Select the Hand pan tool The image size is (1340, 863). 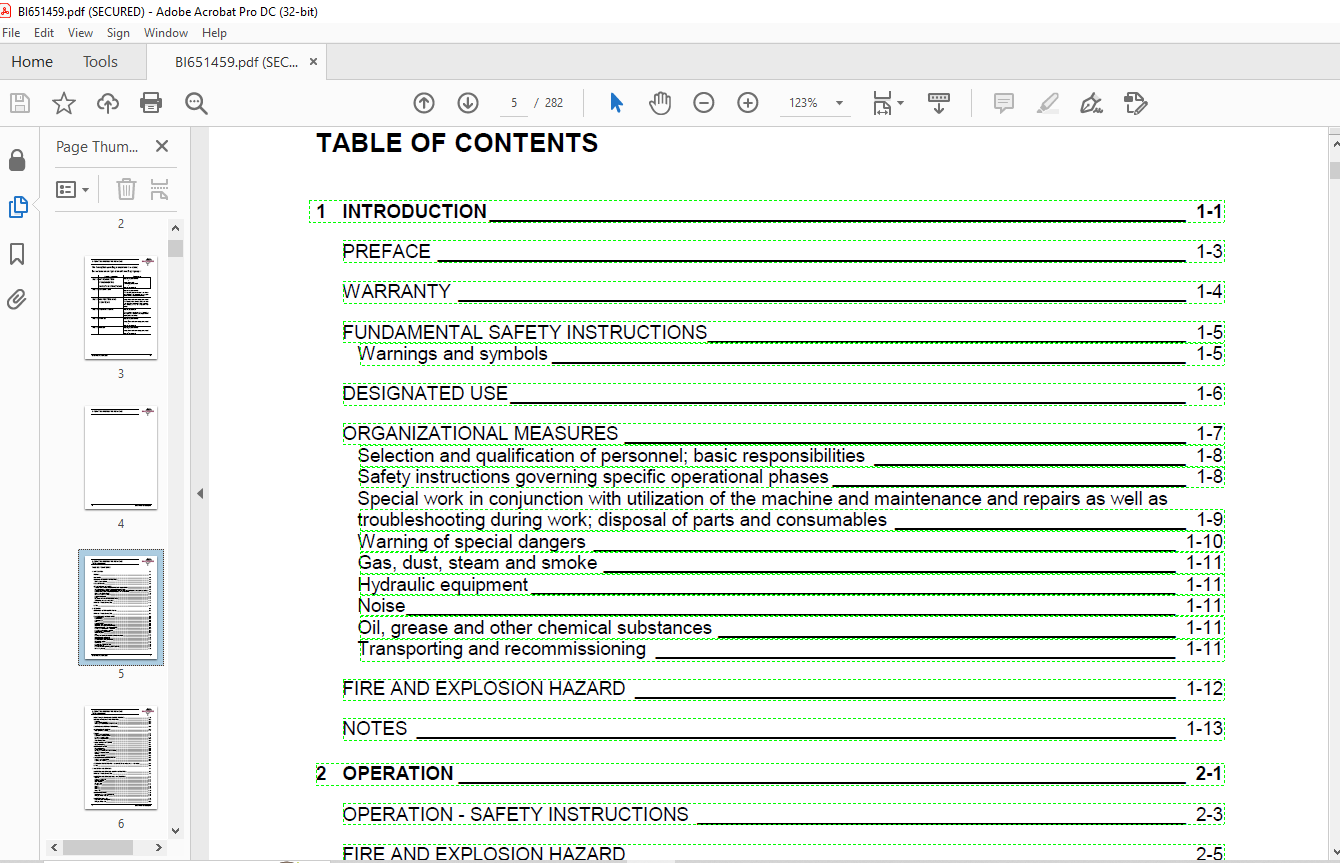(660, 103)
